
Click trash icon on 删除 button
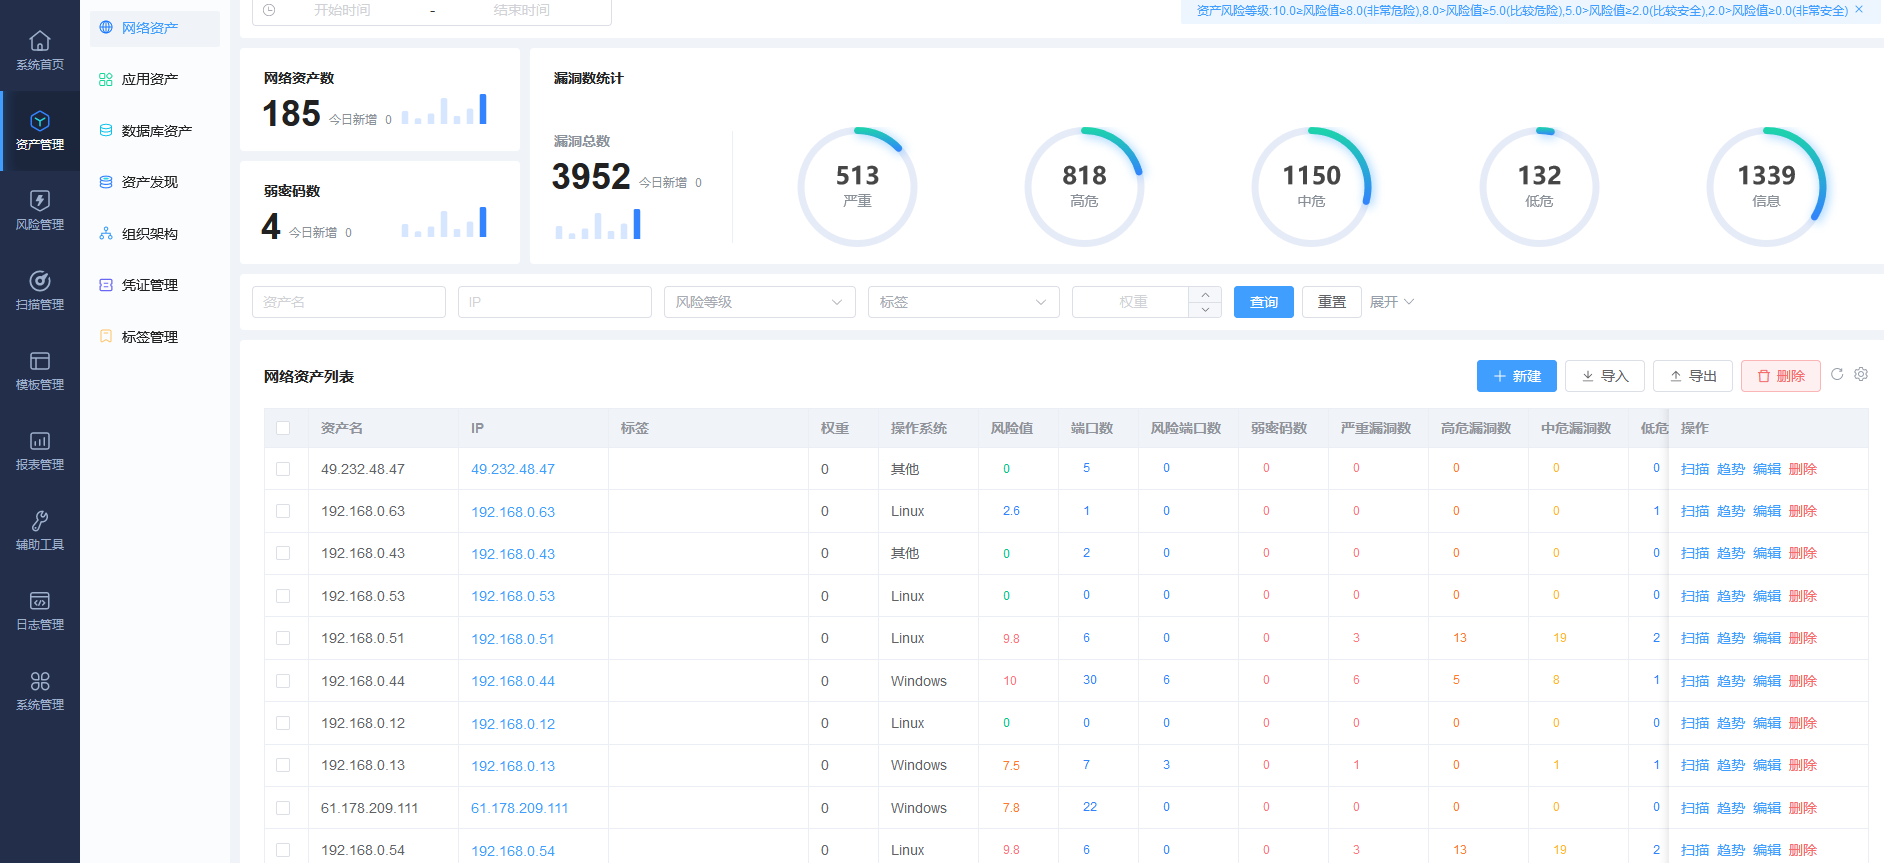point(1764,376)
